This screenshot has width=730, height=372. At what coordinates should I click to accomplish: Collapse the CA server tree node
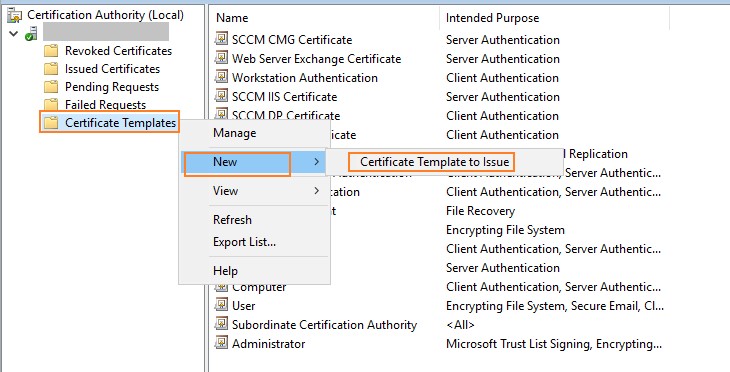14,34
